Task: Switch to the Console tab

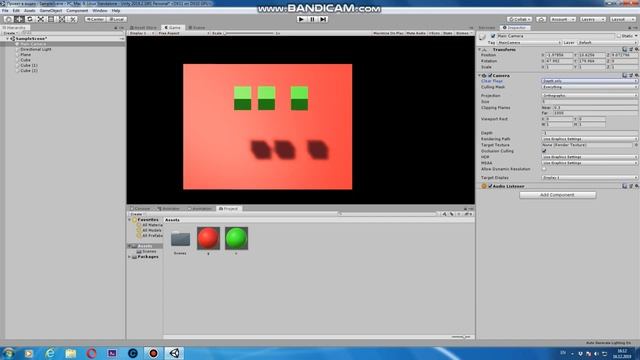Action: point(140,209)
